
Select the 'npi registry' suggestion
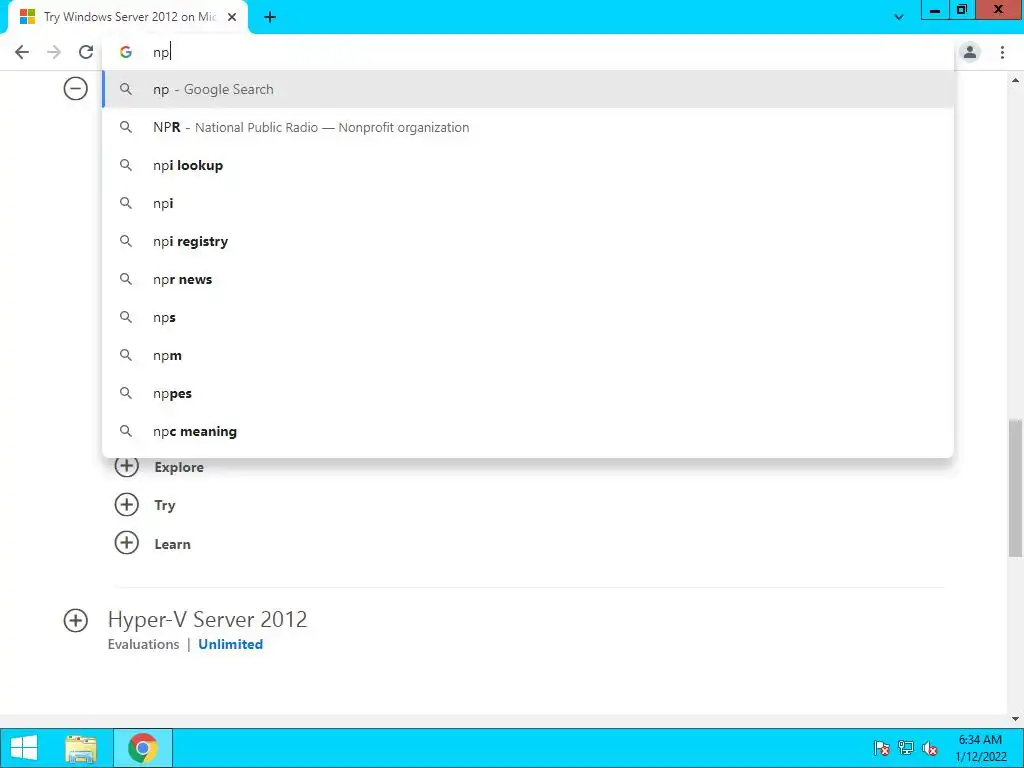click(x=528, y=241)
